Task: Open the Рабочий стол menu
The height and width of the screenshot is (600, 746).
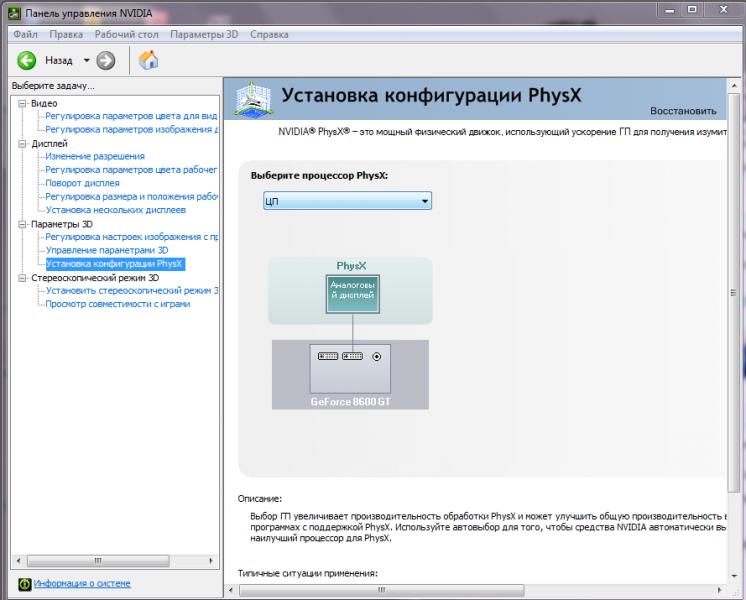Action: pyautogui.click(x=126, y=34)
